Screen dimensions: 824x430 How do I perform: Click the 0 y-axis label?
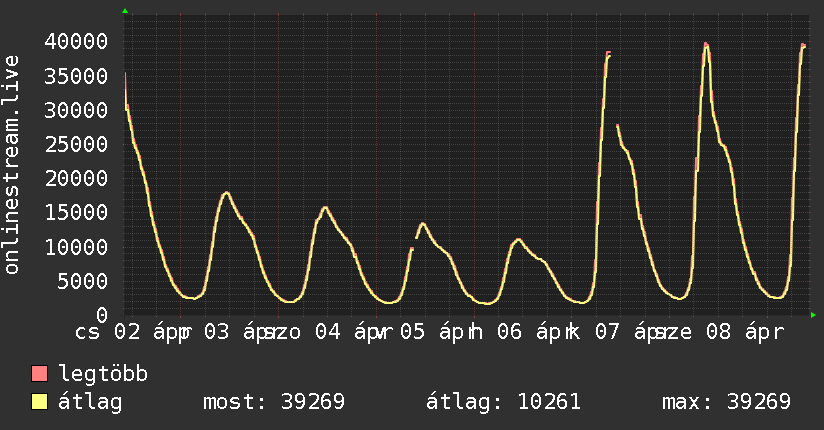click(x=102, y=315)
